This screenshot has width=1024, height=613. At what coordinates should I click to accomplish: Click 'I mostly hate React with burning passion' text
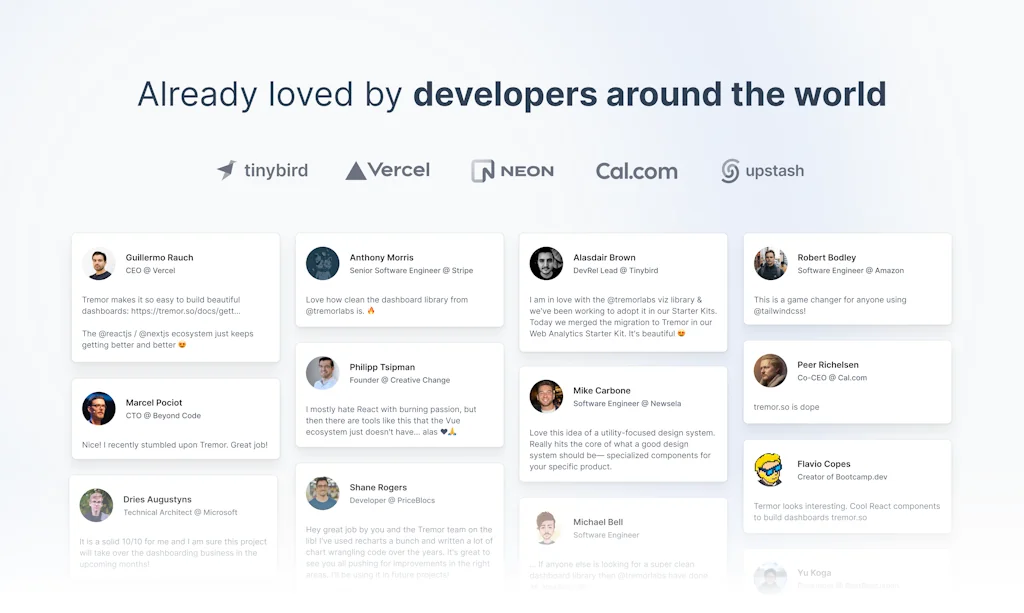pos(391,420)
